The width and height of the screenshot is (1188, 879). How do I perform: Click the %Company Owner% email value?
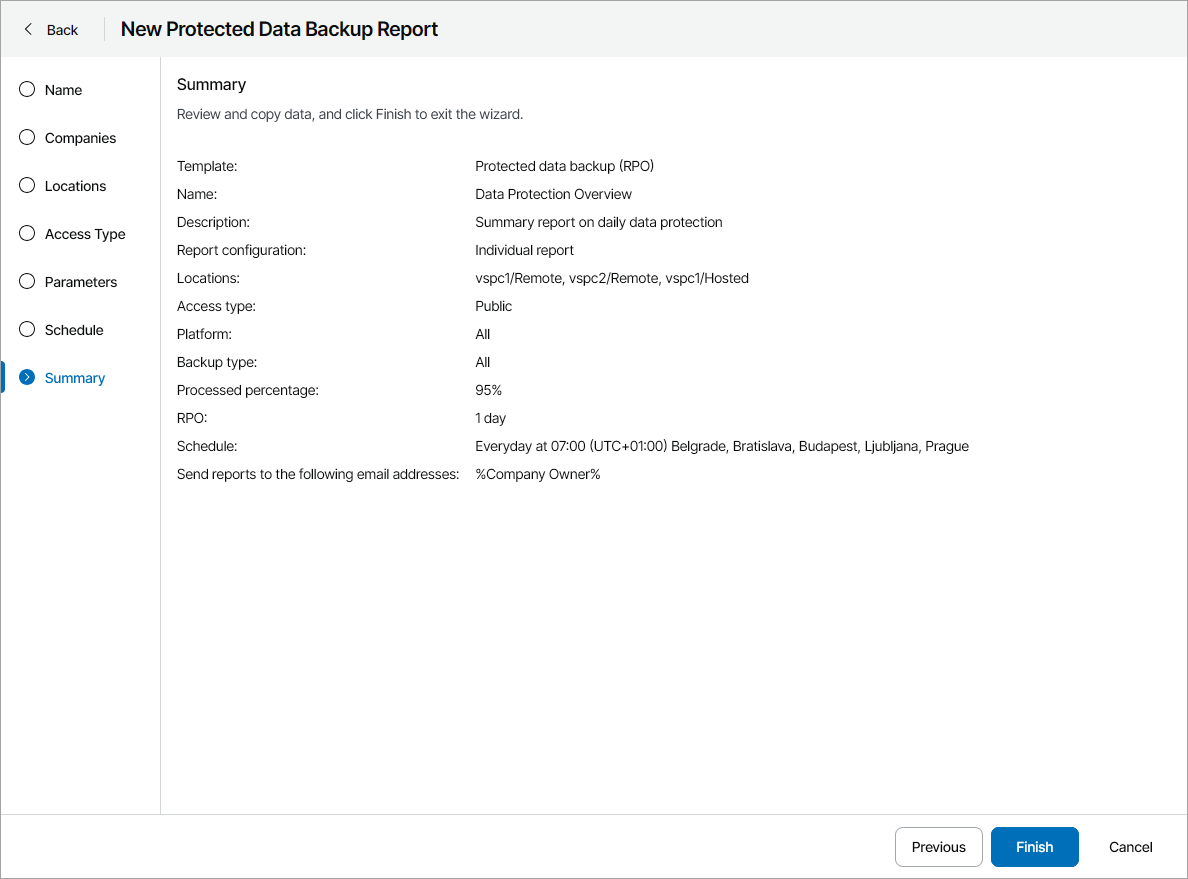[538, 473]
